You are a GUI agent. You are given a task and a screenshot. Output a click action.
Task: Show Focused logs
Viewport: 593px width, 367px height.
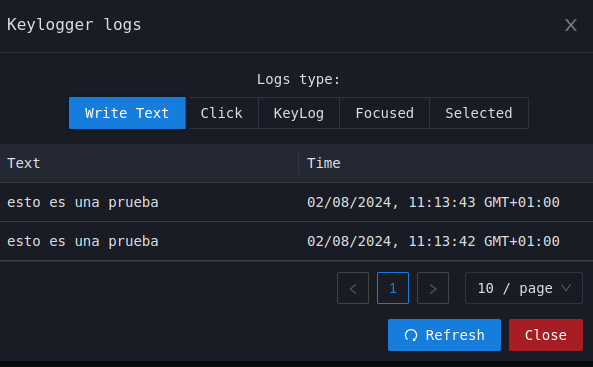click(385, 113)
